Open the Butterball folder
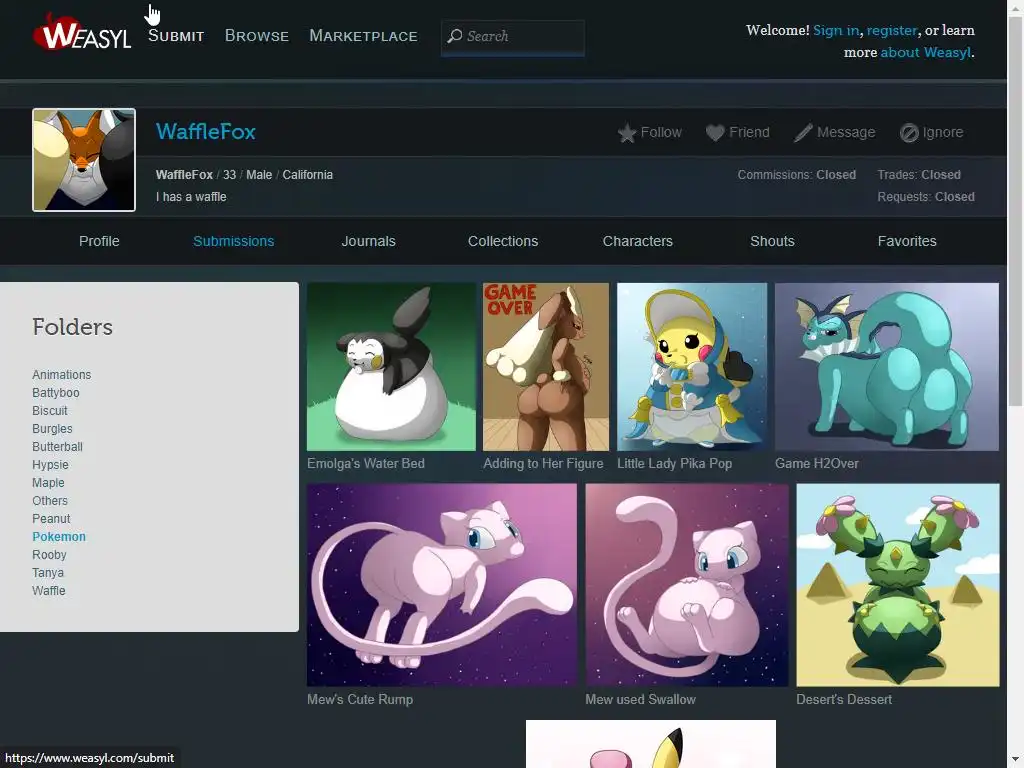 click(x=57, y=447)
